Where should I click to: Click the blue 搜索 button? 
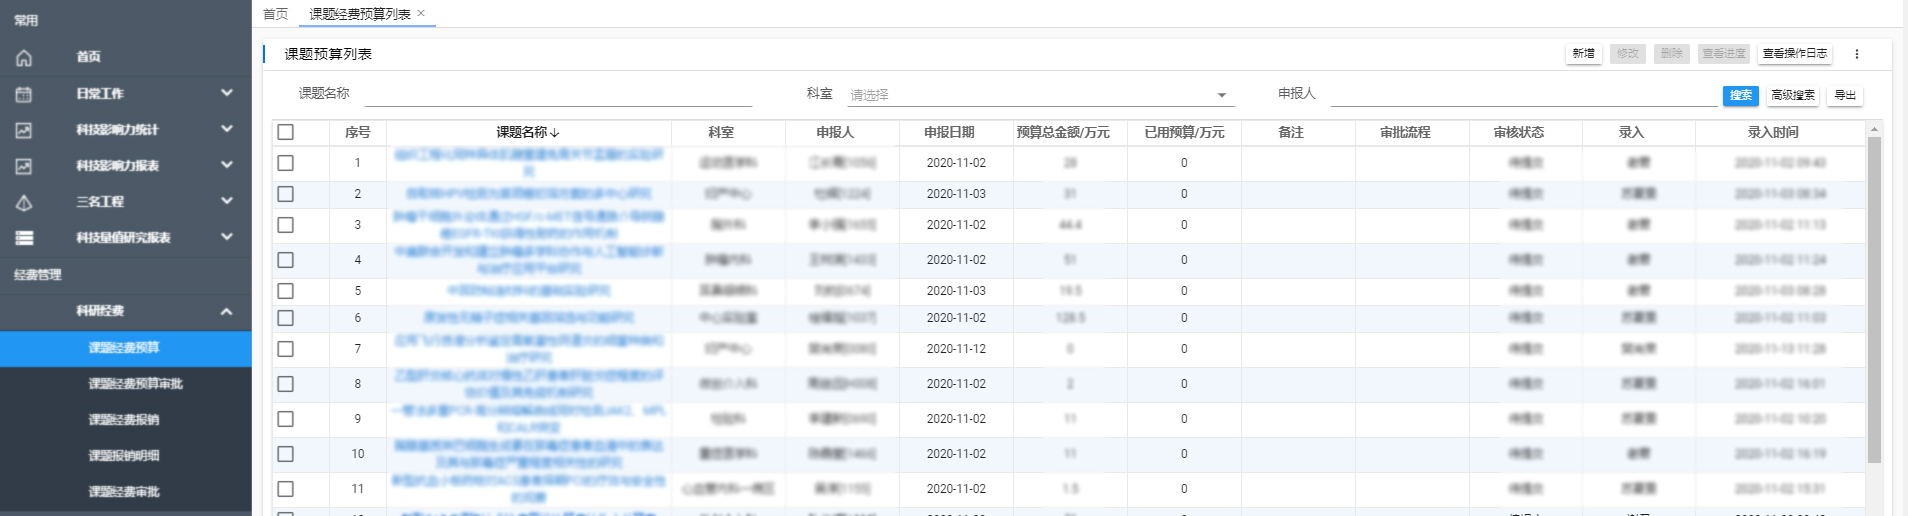click(1740, 95)
